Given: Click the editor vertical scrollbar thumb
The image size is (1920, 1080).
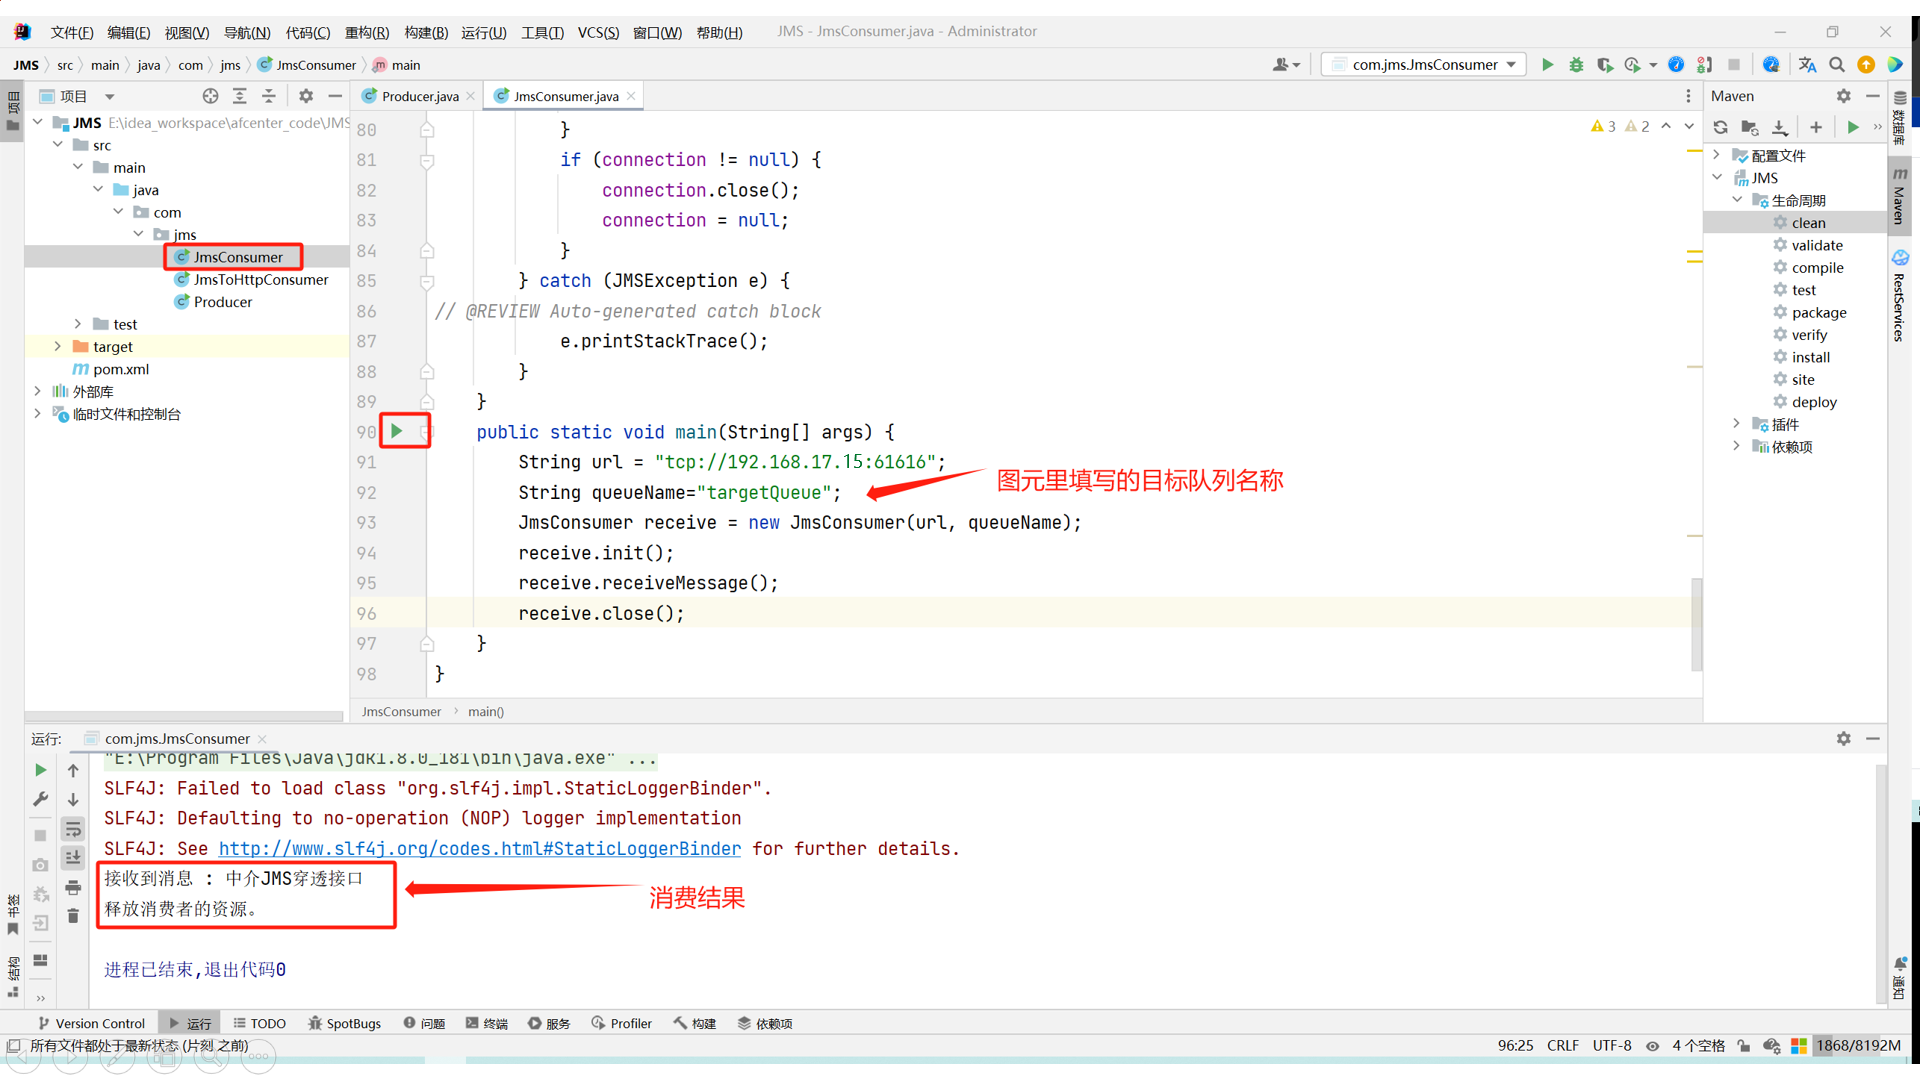Looking at the screenshot, I should point(1696,625).
